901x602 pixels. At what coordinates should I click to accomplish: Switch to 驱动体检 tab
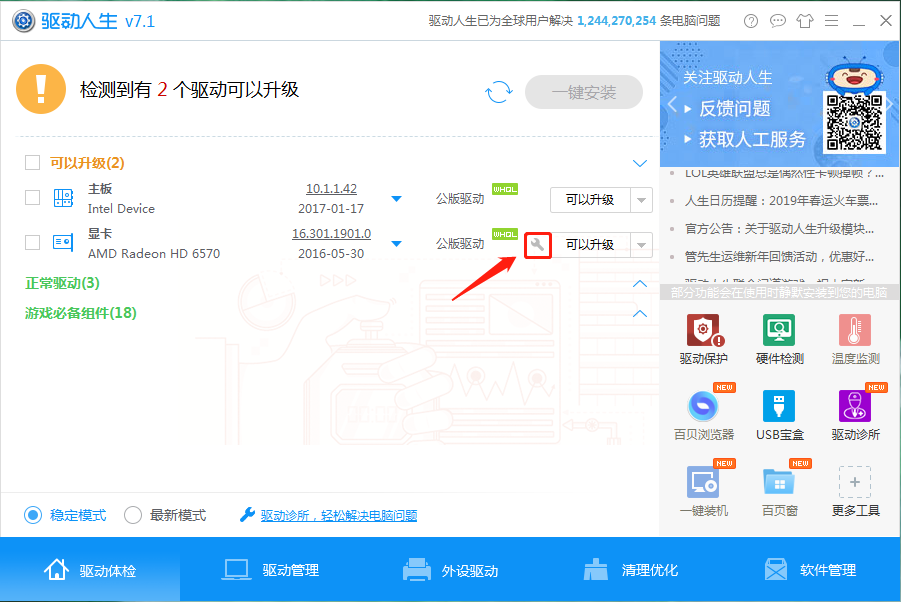[90, 570]
